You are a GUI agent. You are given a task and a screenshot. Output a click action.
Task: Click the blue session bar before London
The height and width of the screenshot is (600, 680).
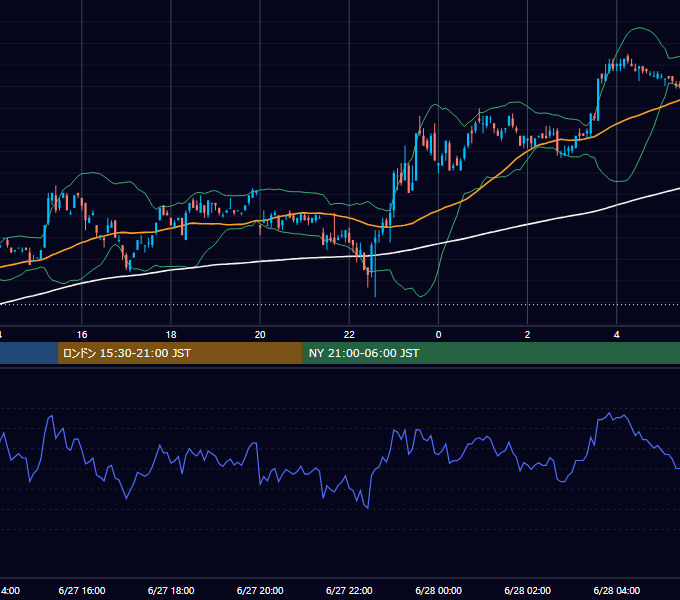point(29,353)
